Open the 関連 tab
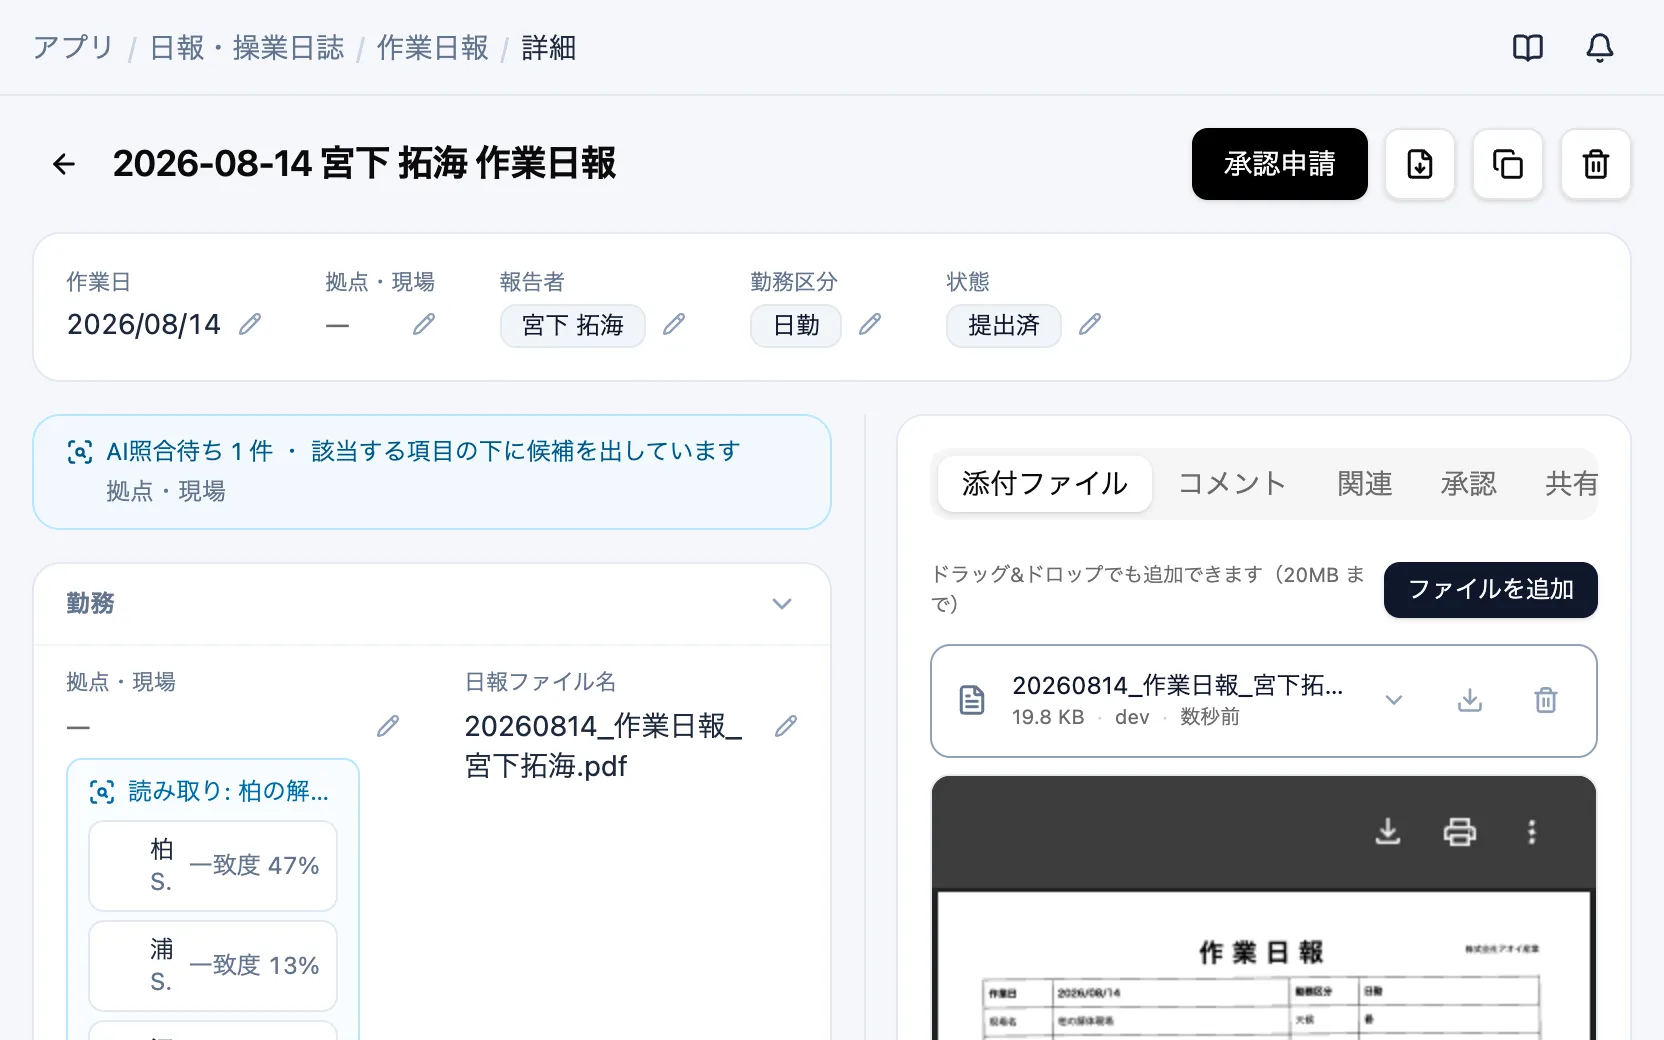 [x=1365, y=484]
